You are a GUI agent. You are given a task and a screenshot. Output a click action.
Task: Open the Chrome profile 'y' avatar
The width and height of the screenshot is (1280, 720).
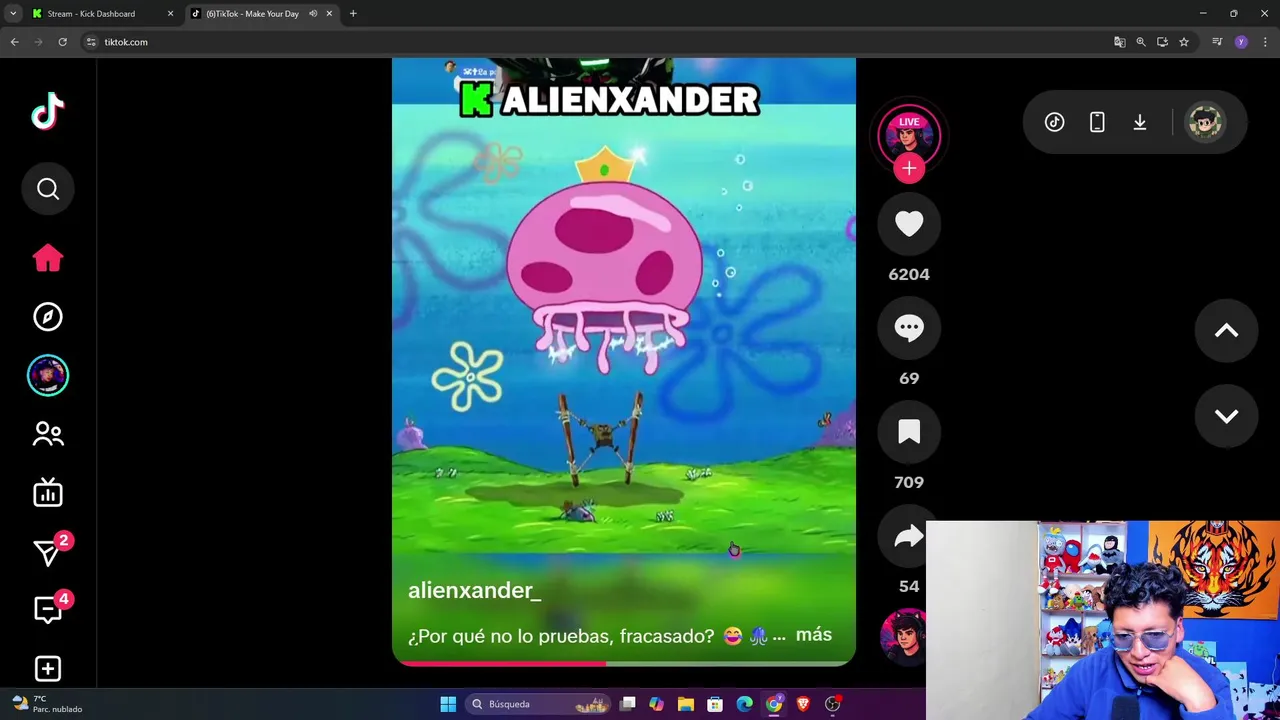pos(1241,42)
